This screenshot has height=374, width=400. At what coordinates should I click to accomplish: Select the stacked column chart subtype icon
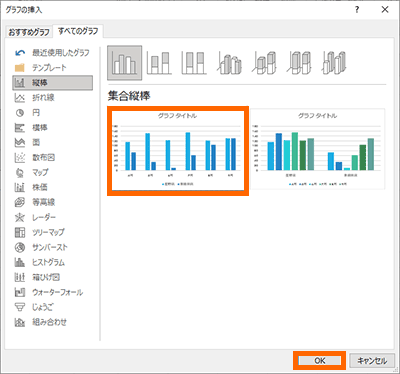159,63
